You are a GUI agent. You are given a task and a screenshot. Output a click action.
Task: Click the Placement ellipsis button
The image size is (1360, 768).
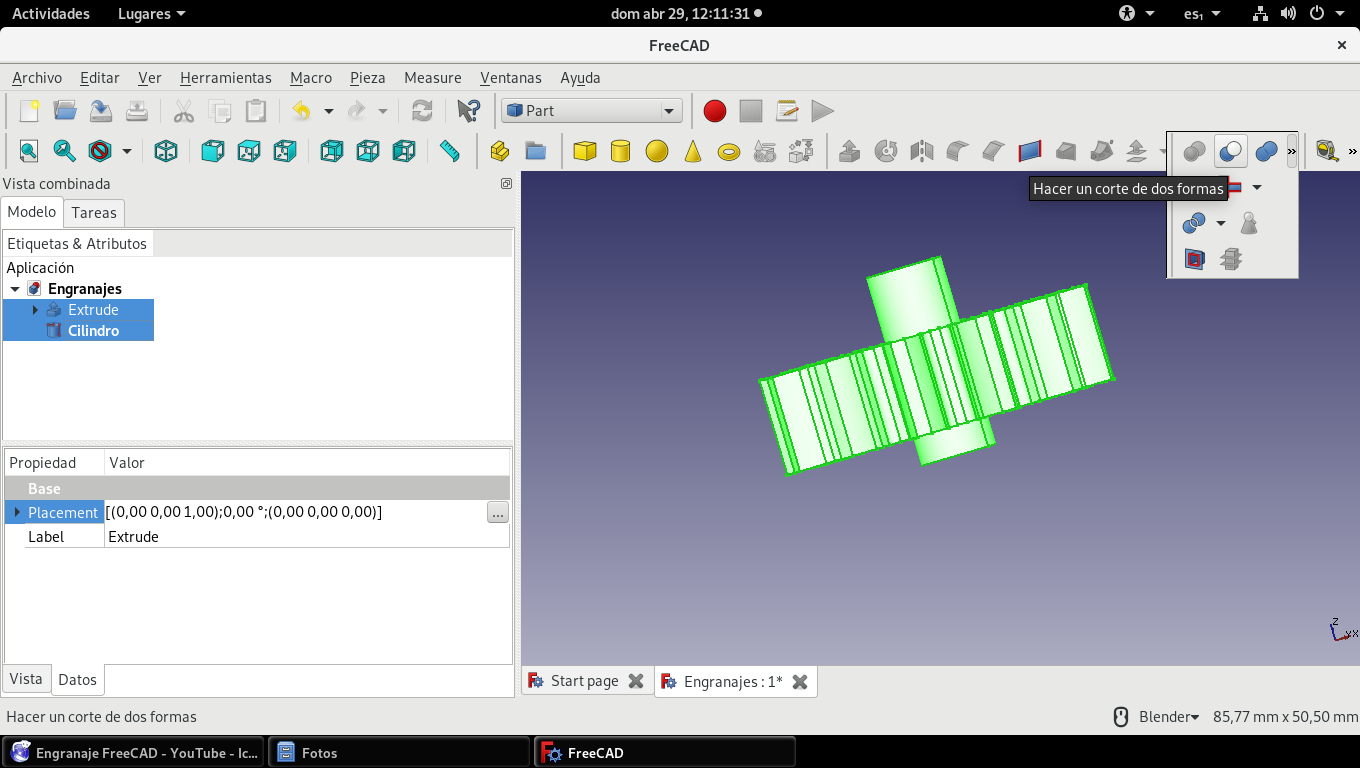click(498, 512)
